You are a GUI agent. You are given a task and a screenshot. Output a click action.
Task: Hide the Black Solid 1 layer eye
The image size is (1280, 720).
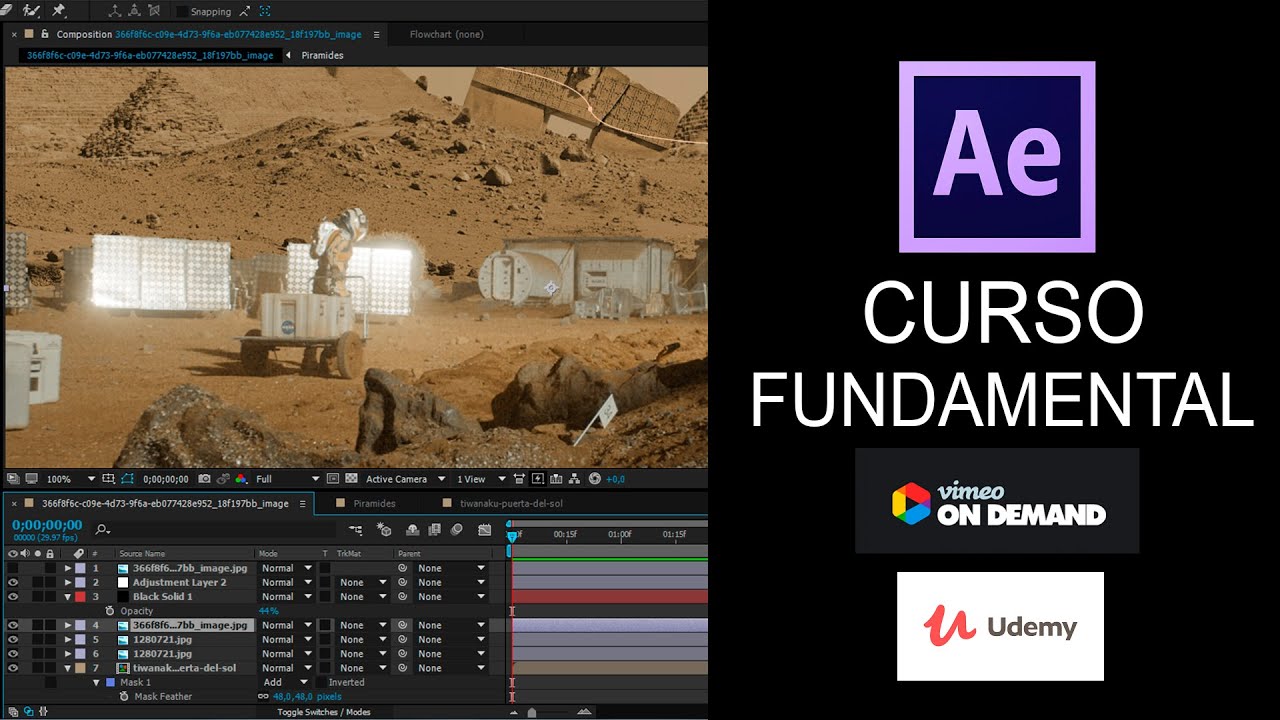pyautogui.click(x=13, y=596)
